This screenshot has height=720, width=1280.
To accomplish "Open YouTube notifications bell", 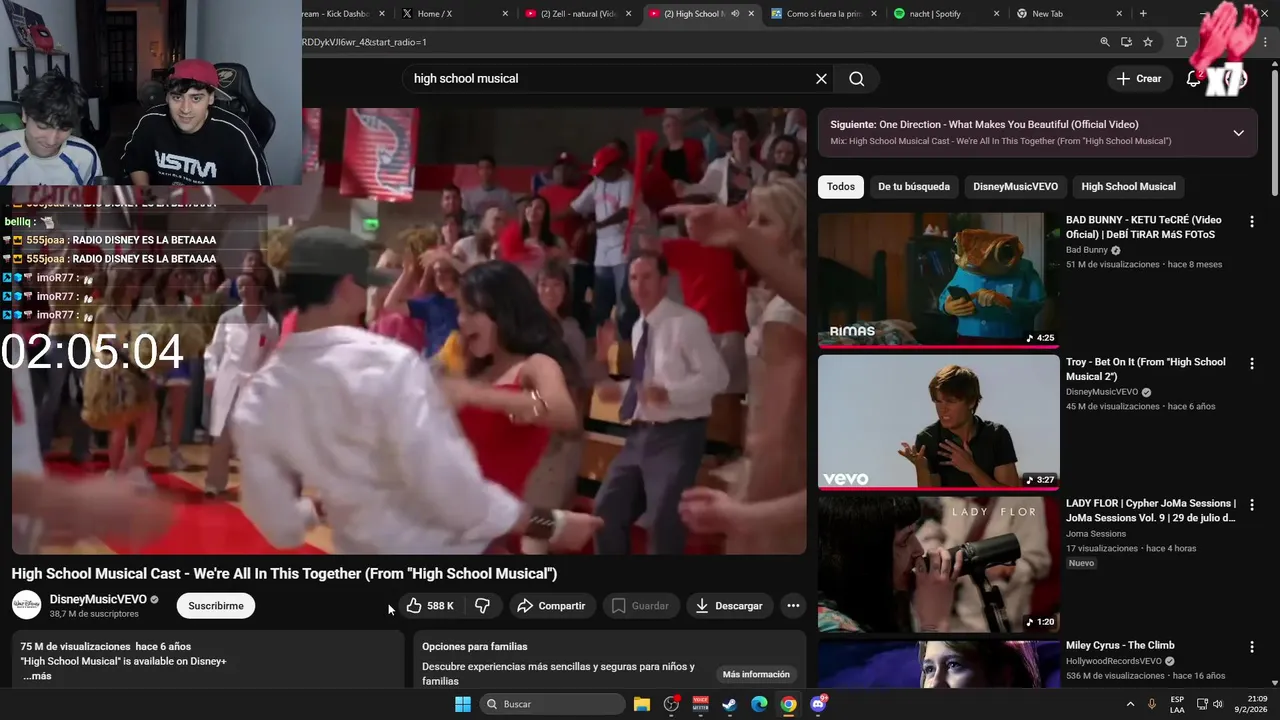I will 1193,79.
